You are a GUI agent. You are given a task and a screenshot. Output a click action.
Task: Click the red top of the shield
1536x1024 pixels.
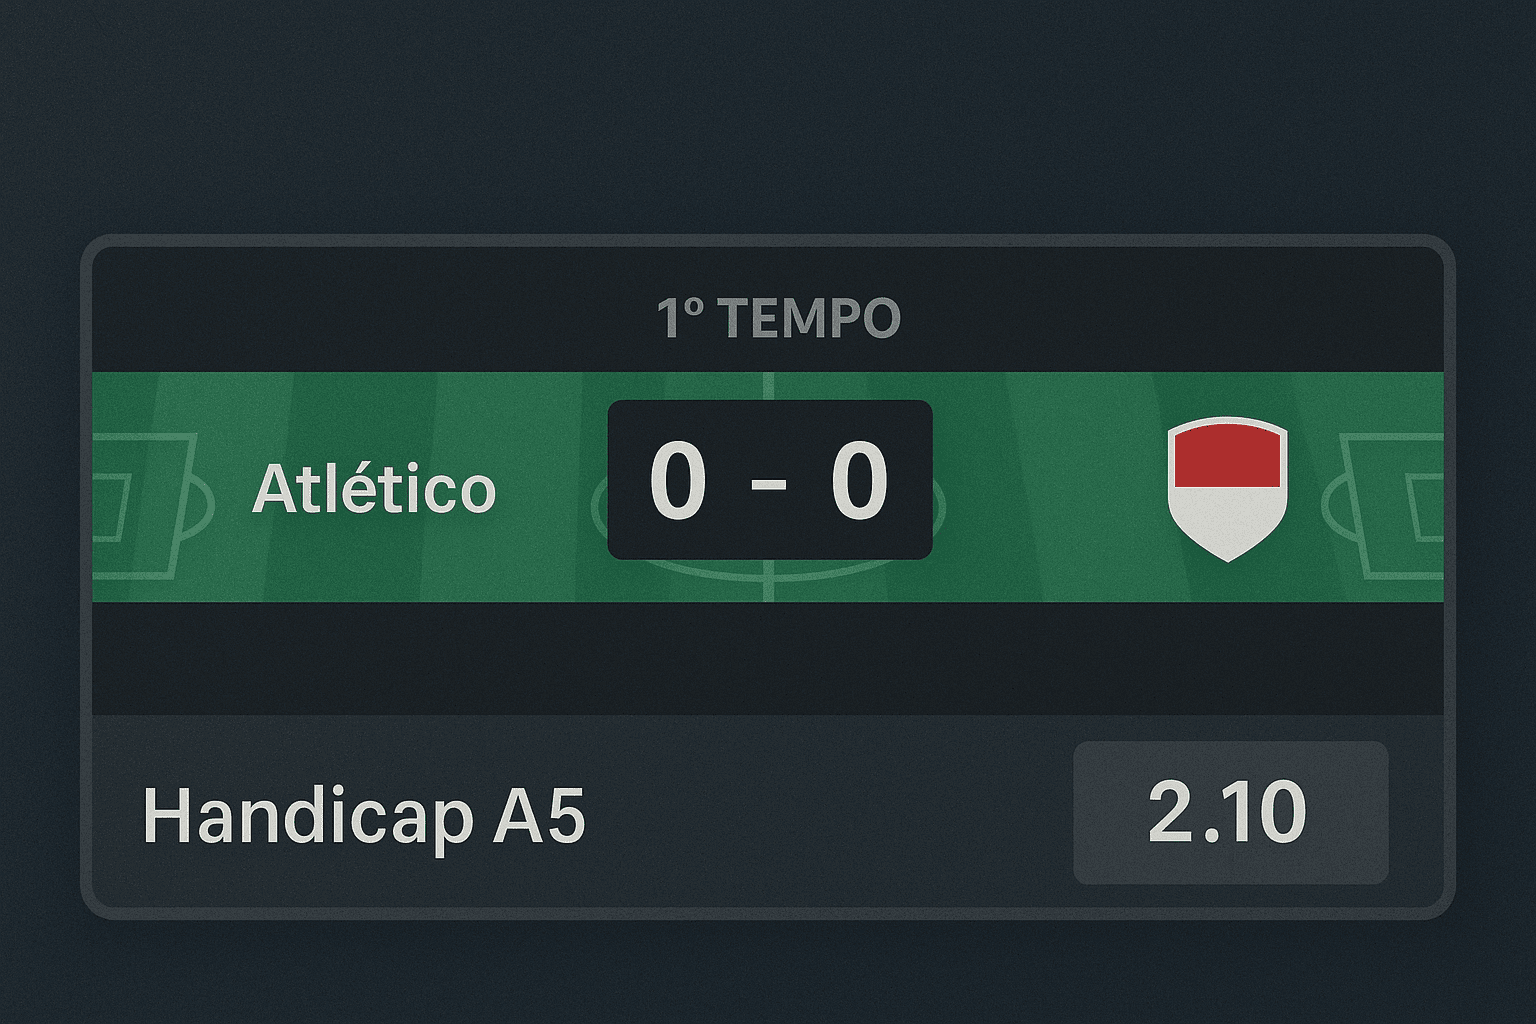[1227, 456]
